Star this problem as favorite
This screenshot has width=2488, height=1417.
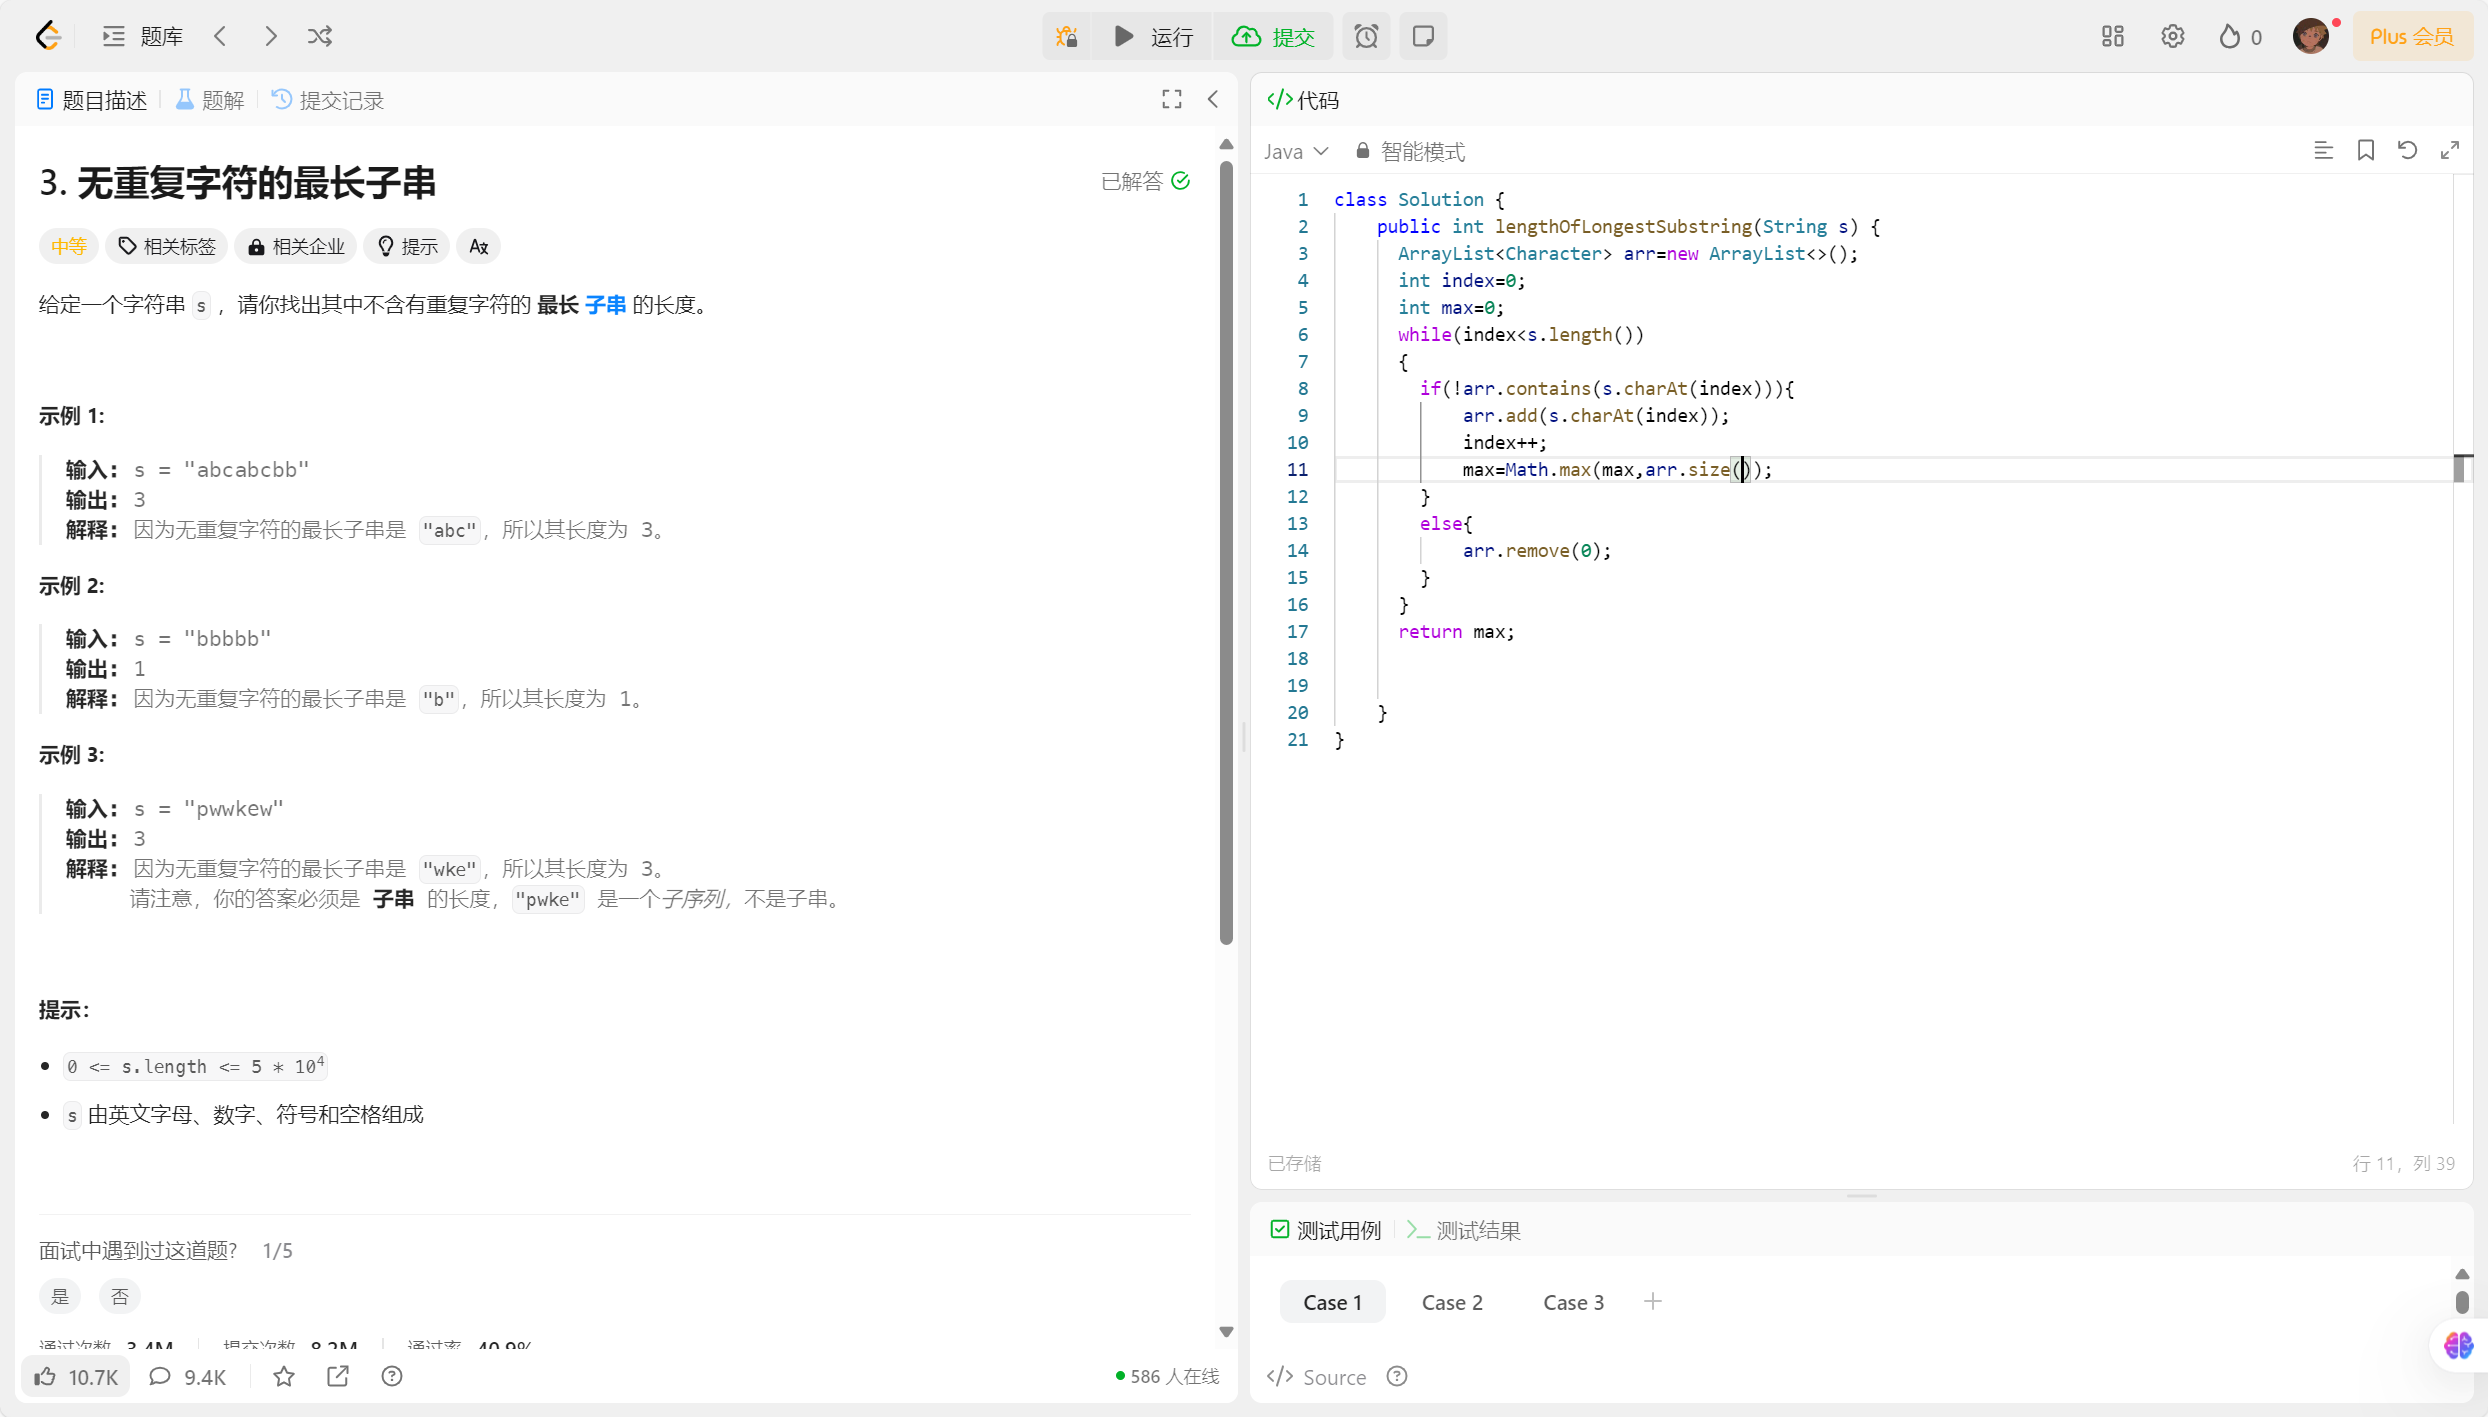point(284,1377)
